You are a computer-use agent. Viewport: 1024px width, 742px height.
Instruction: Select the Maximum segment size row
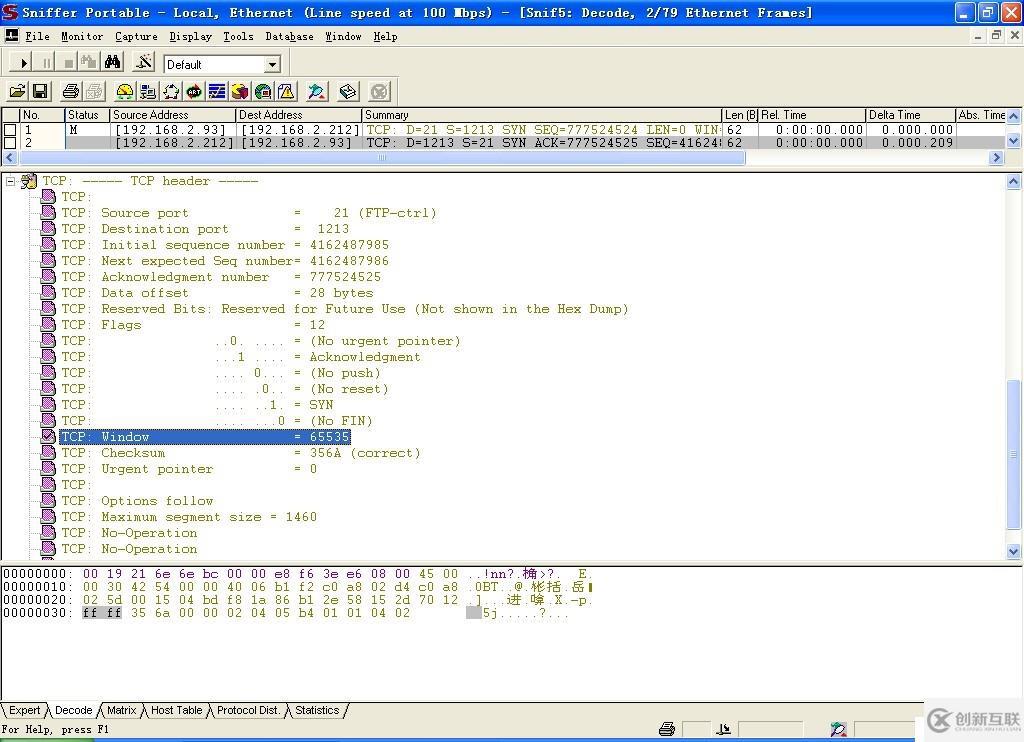[189, 517]
